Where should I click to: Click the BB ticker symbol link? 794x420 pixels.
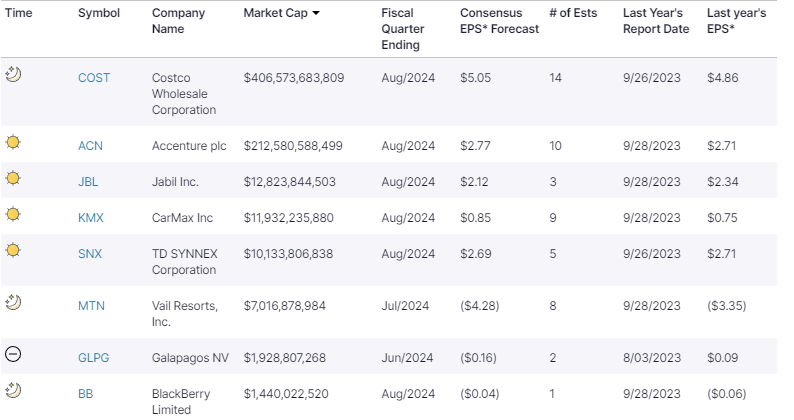coord(85,394)
